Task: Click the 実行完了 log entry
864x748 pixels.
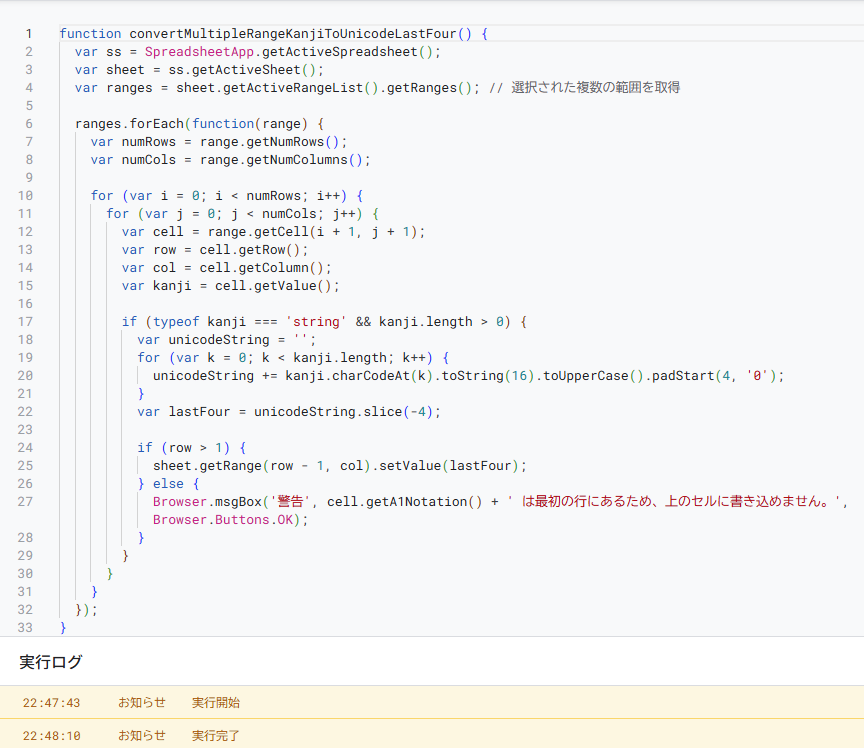Action: [x=215, y=735]
